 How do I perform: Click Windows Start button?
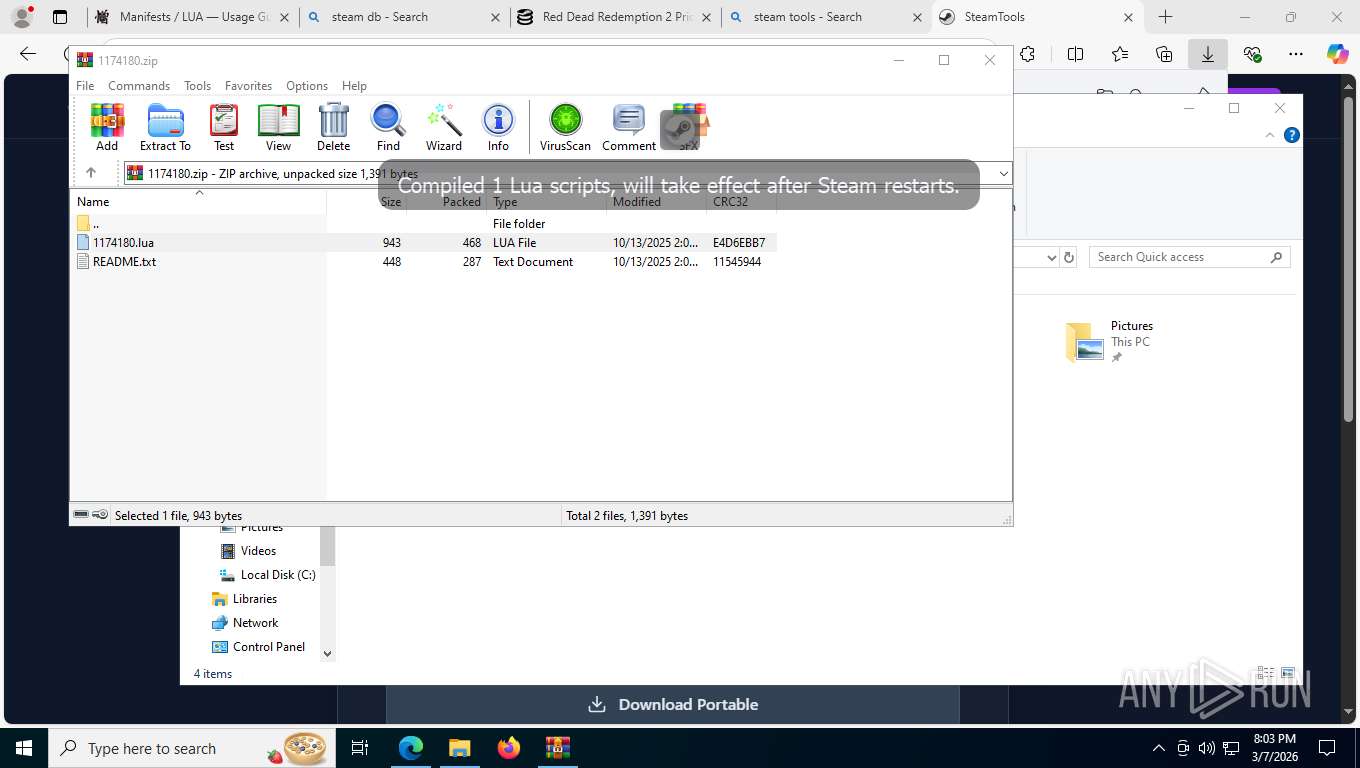[24, 748]
